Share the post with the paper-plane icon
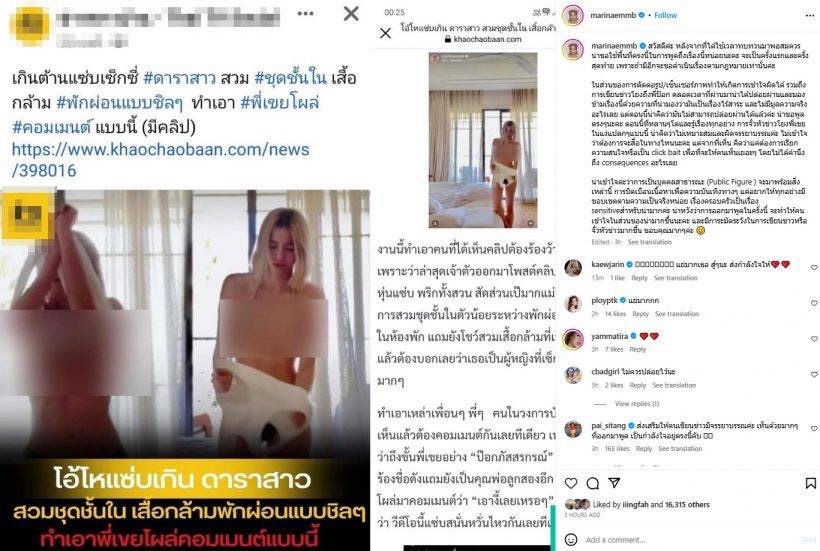The width and height of the screenshot is (820, 551). (614, 483)
